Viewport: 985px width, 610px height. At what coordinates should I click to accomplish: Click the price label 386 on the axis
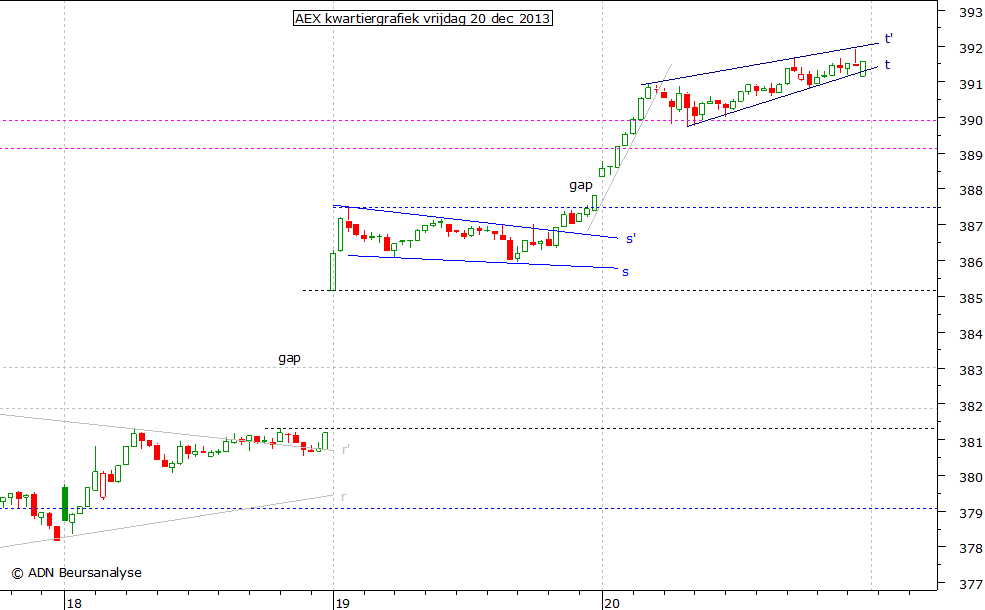click(971, 262)
